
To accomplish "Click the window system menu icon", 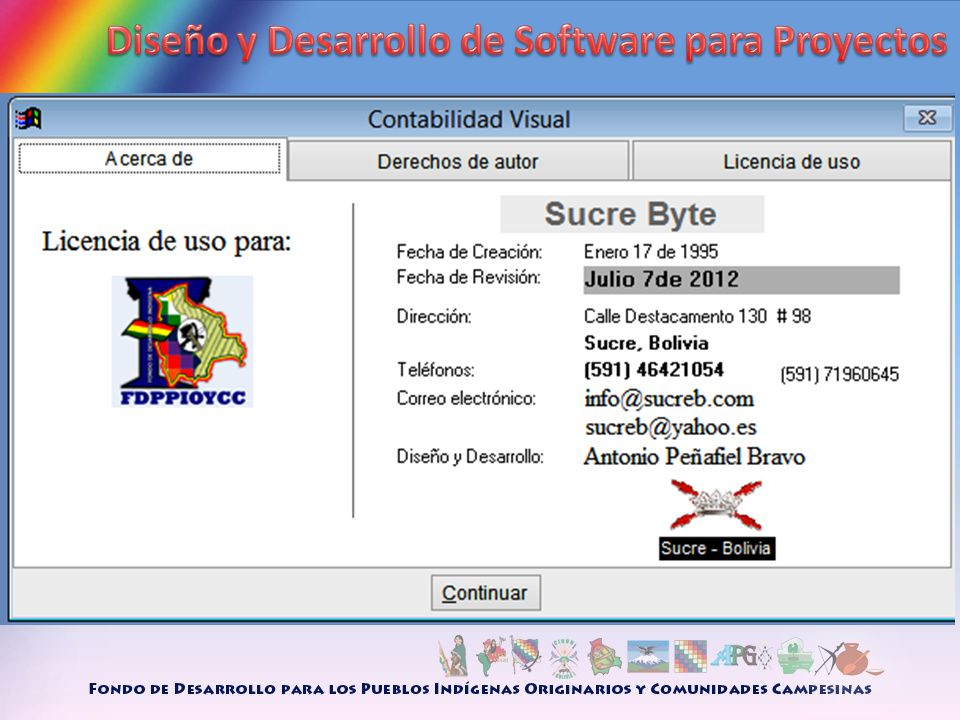I will click(x=28, y=118).
